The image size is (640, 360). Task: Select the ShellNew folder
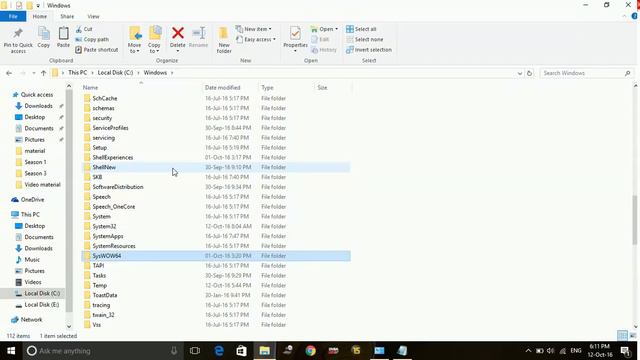click(x=216, y=167)
